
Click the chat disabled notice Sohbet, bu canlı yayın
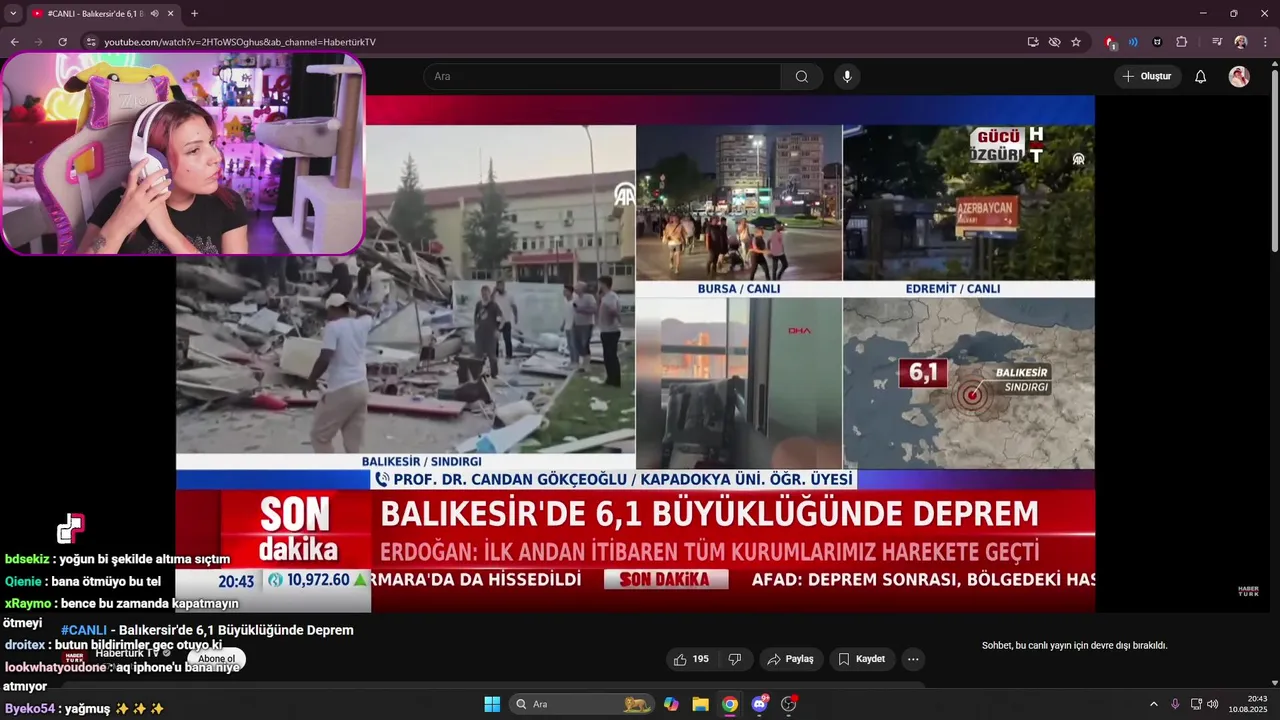click(1075, 646)
